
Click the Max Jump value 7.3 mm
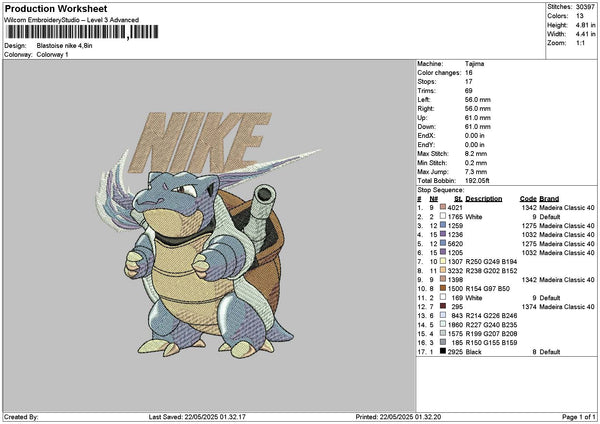tap(476, 172)
